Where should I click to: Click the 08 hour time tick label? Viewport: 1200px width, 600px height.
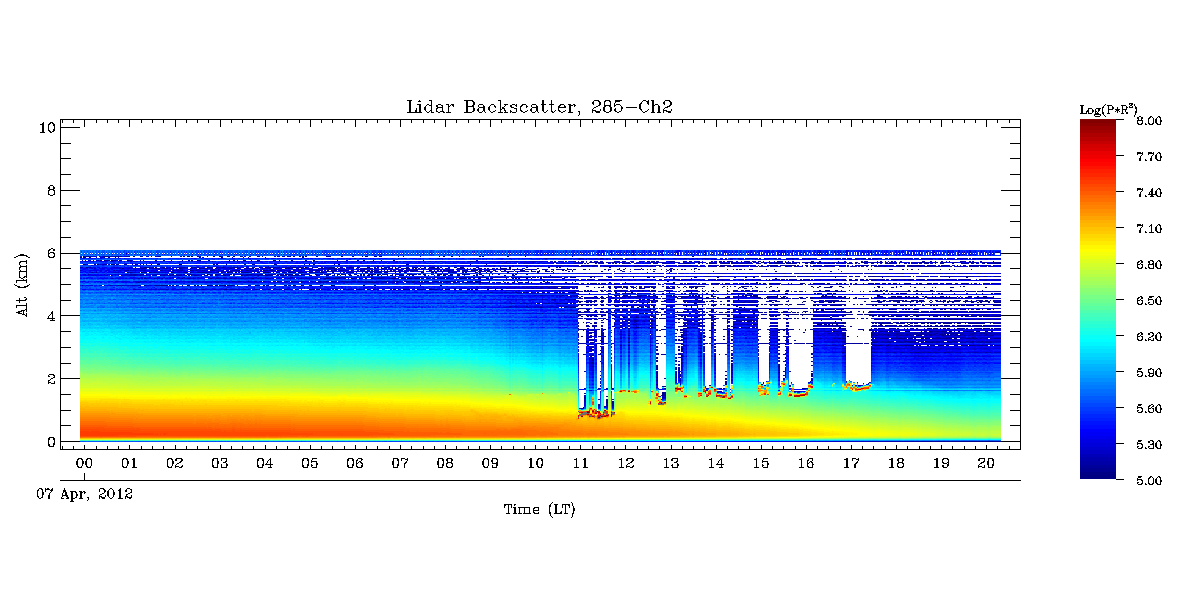[x=445, y=464]
